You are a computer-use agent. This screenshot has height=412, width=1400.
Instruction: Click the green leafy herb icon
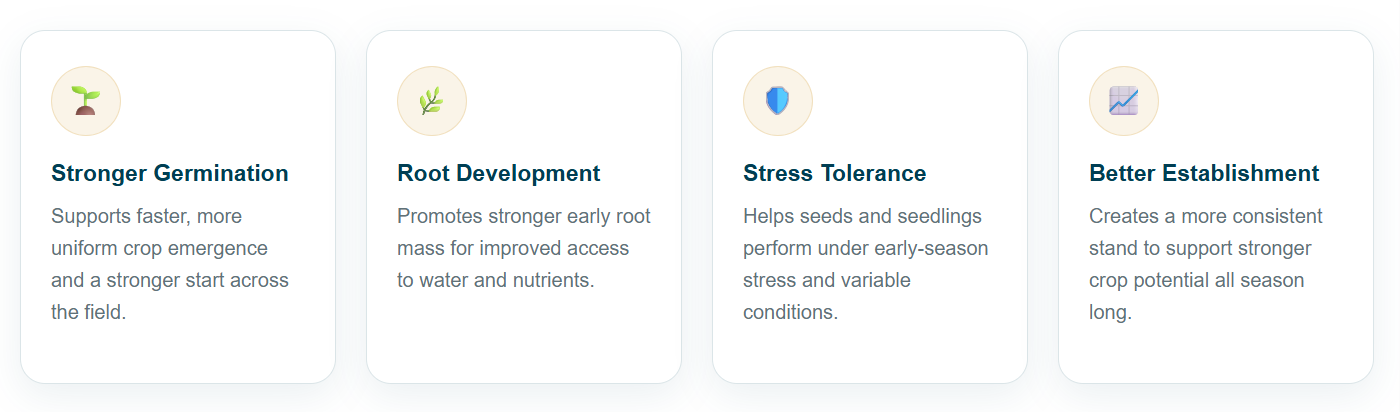click(x=432, y=101)
